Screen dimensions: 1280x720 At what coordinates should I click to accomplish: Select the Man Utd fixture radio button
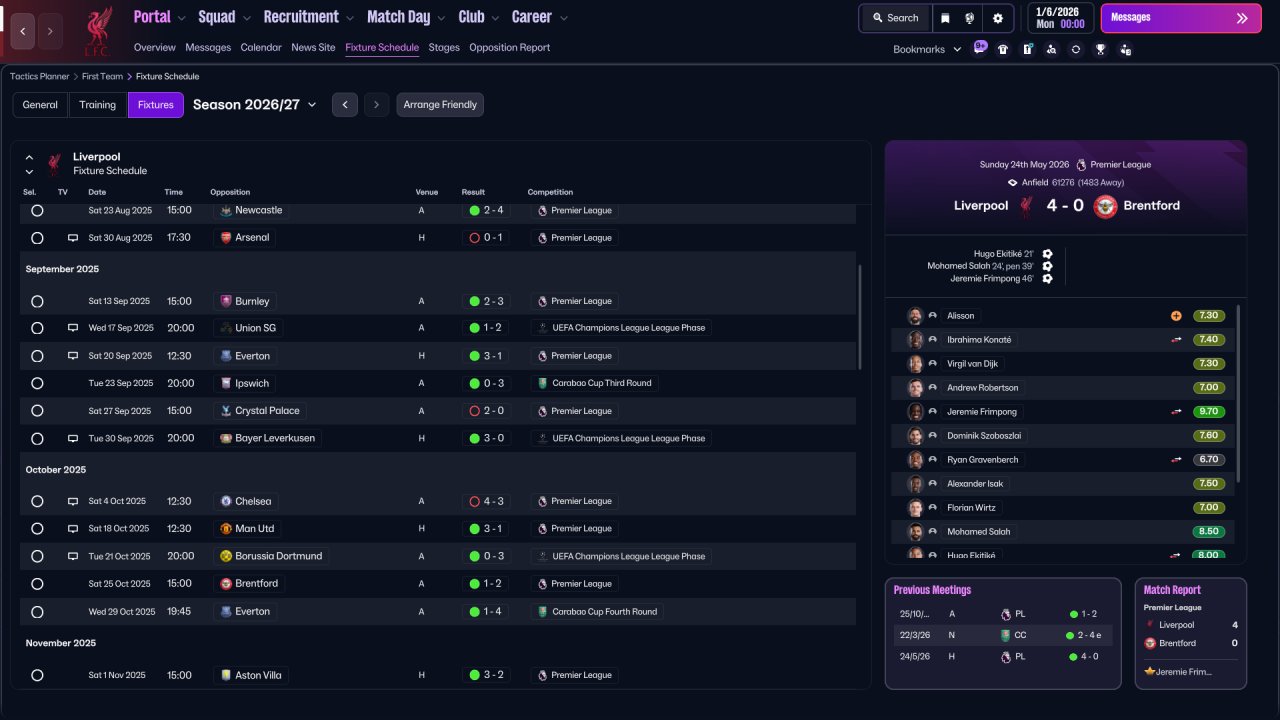(x=37, y=529)
